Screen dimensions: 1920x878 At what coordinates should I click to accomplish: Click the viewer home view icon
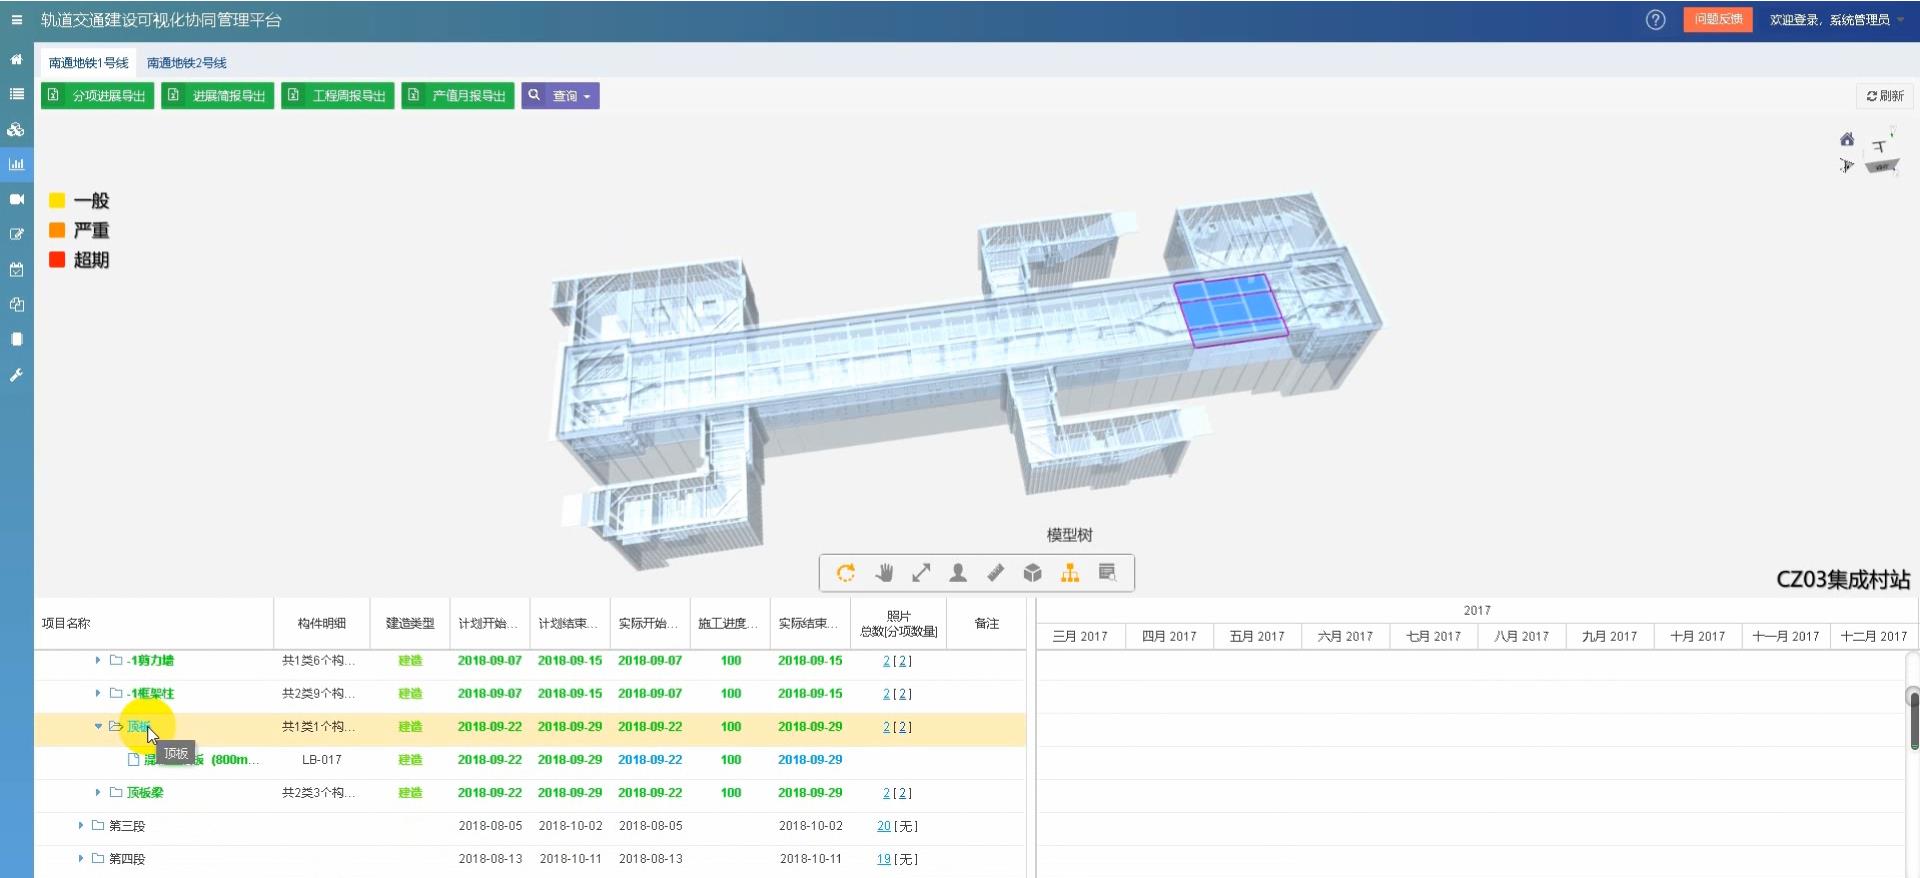[1847, 139]
